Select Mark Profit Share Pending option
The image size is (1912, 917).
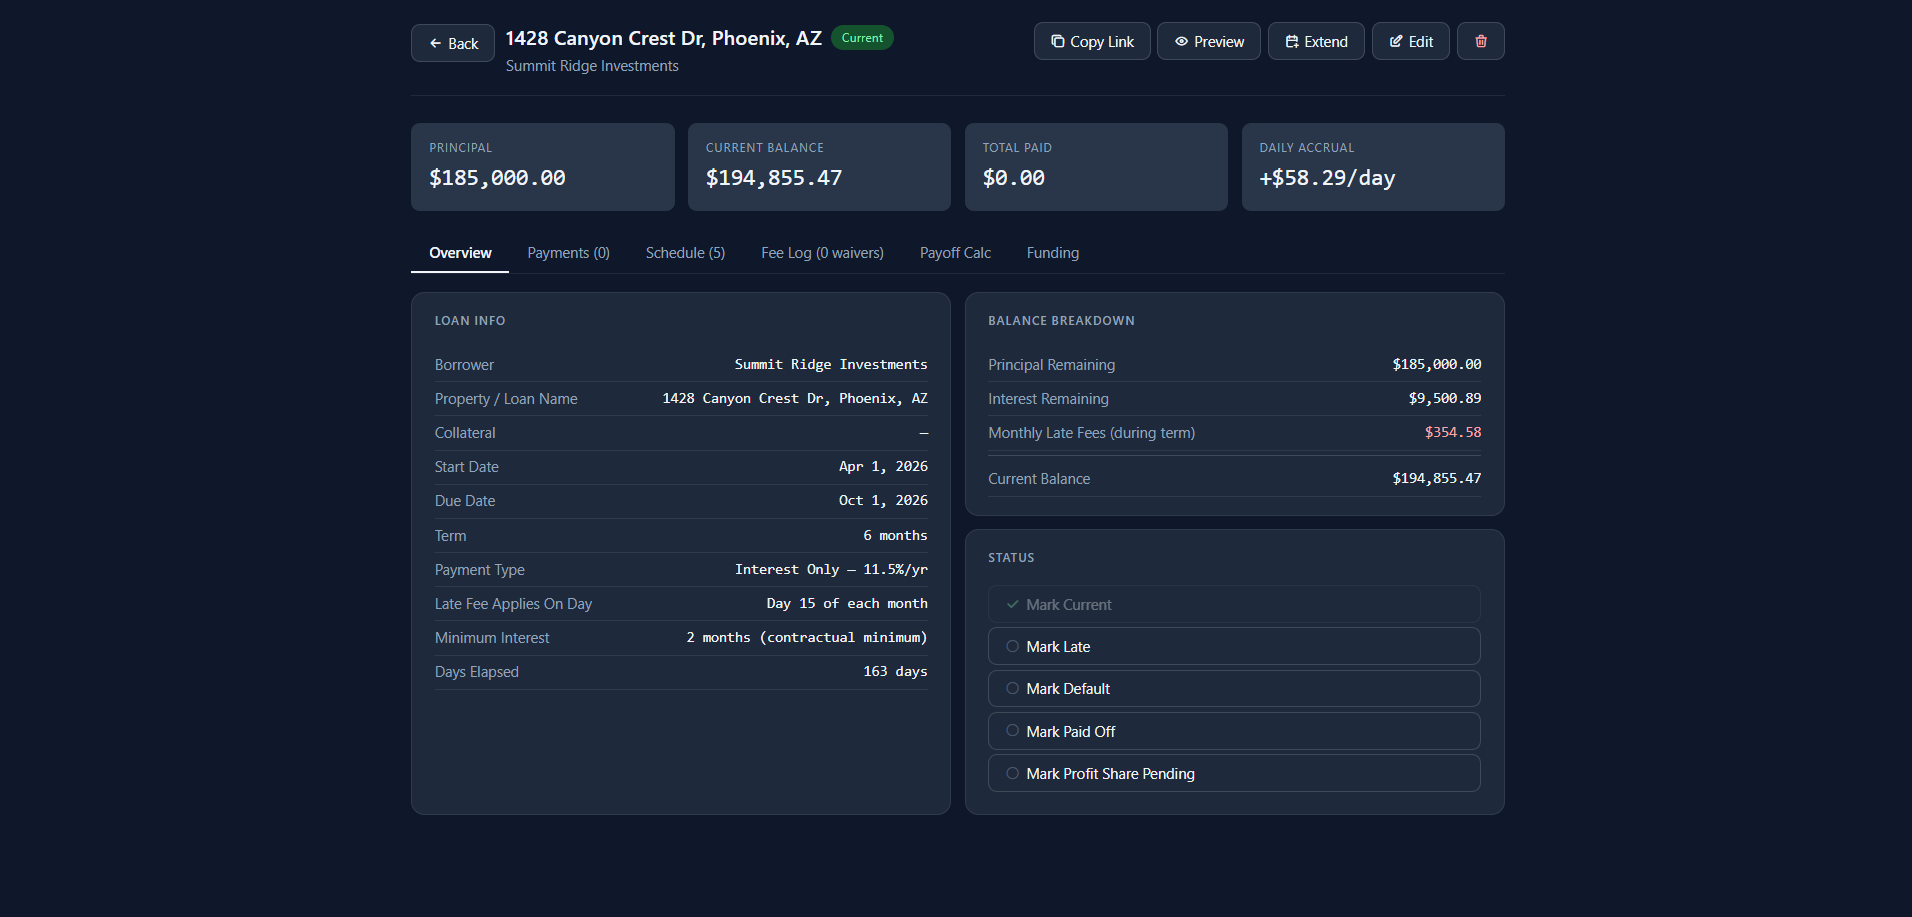tap(1234, 773)
